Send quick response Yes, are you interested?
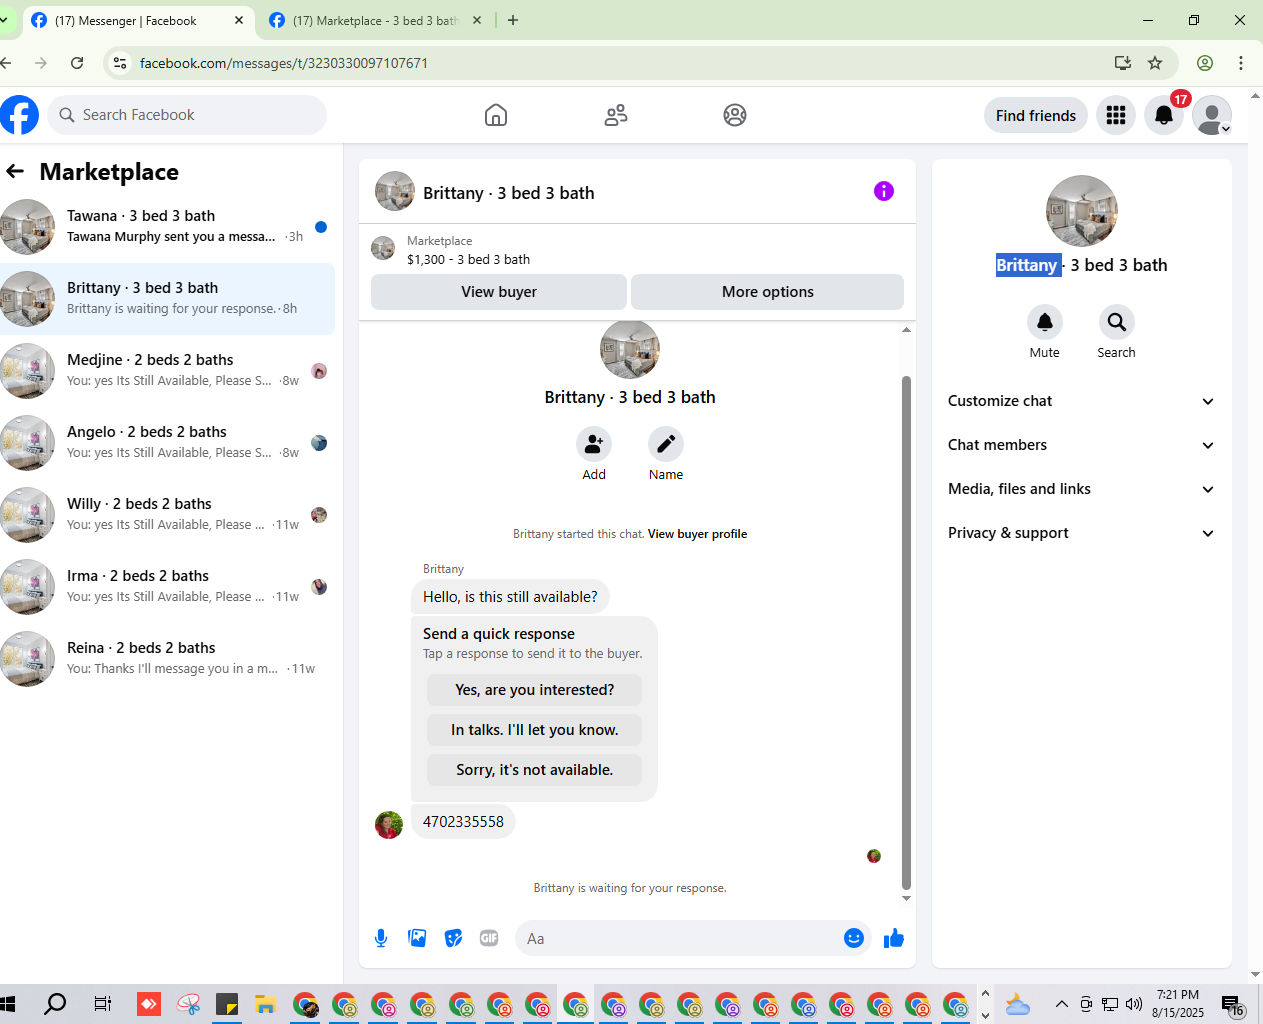Screen dimensions: 1263x1024 (x=535, y=690)
